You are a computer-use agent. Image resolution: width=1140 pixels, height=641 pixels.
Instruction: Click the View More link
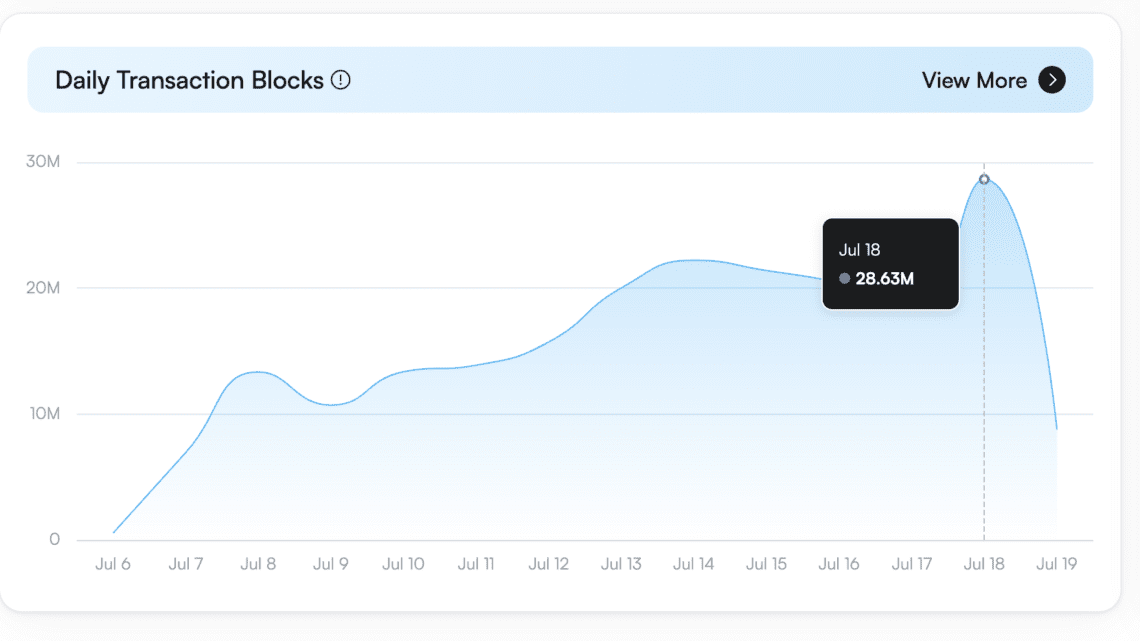[973, 80]
